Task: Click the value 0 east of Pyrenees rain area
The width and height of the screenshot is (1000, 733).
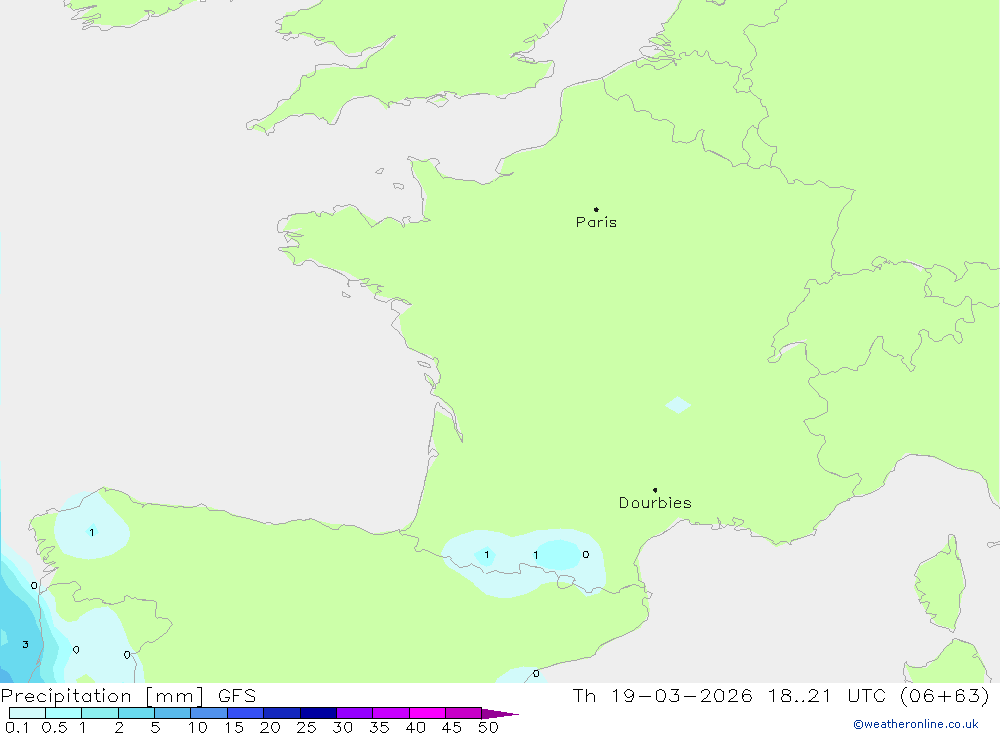Action: [x=585, y=554]
